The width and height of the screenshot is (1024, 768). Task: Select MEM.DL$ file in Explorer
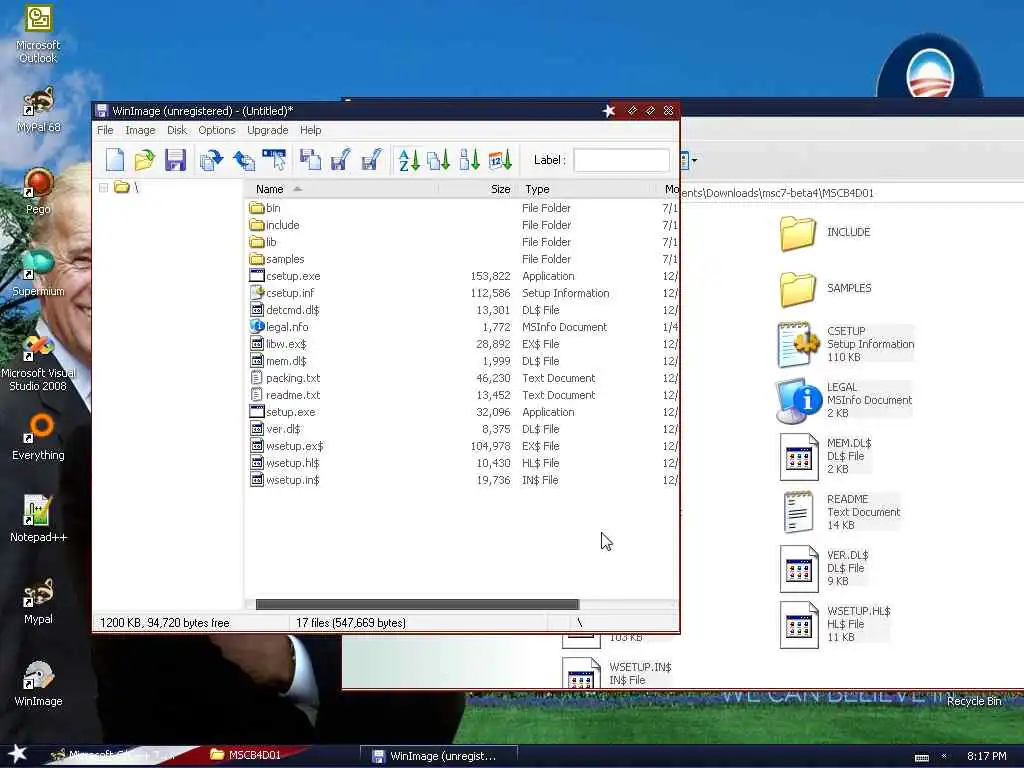(x=826, y=456)
